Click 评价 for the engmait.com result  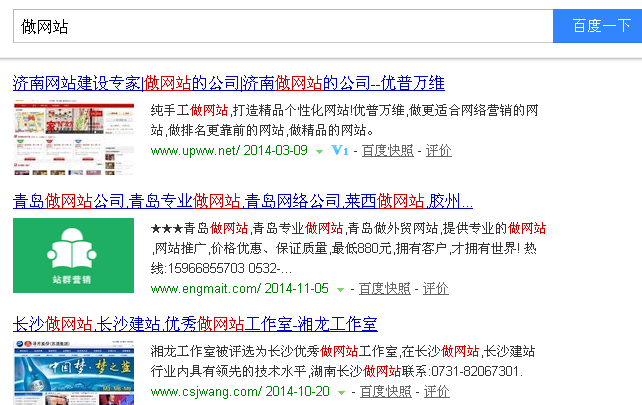pyautogui.click(x=435, y=289)
